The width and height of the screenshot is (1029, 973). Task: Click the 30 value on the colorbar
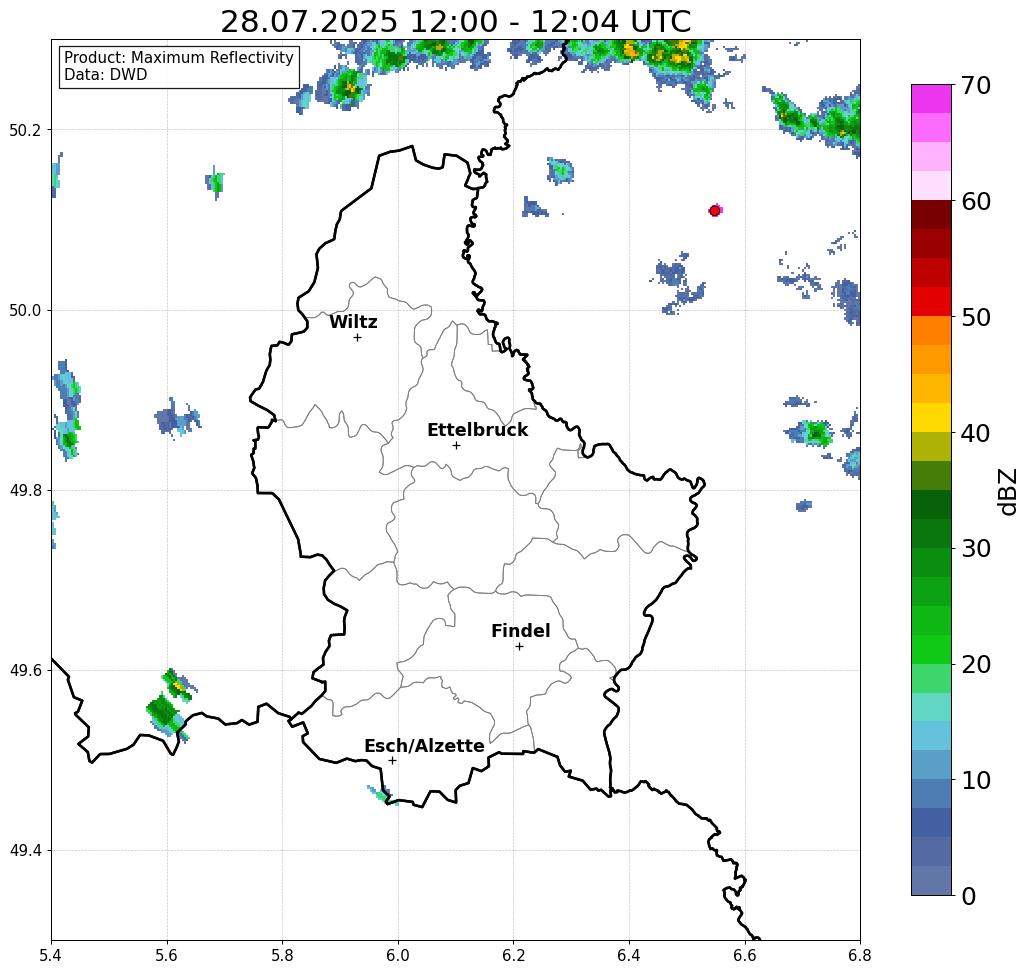pos(976,549)
